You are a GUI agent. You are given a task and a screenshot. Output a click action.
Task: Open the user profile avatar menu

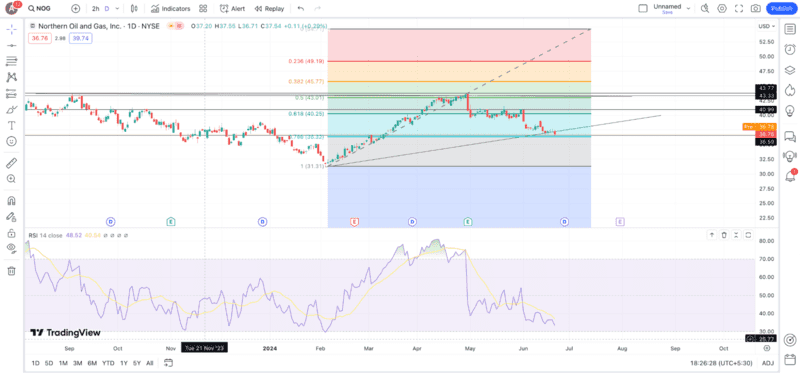click(x=11, y=8)
